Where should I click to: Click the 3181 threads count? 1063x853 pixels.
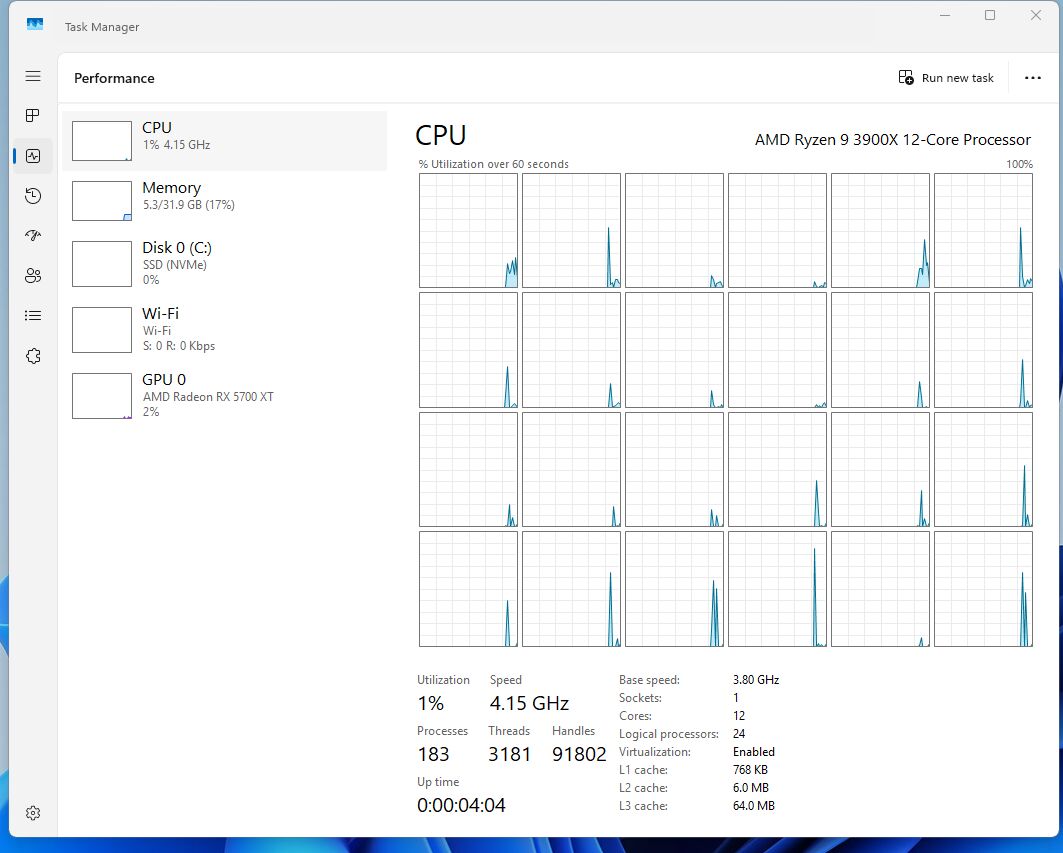(x=509, y=754)
